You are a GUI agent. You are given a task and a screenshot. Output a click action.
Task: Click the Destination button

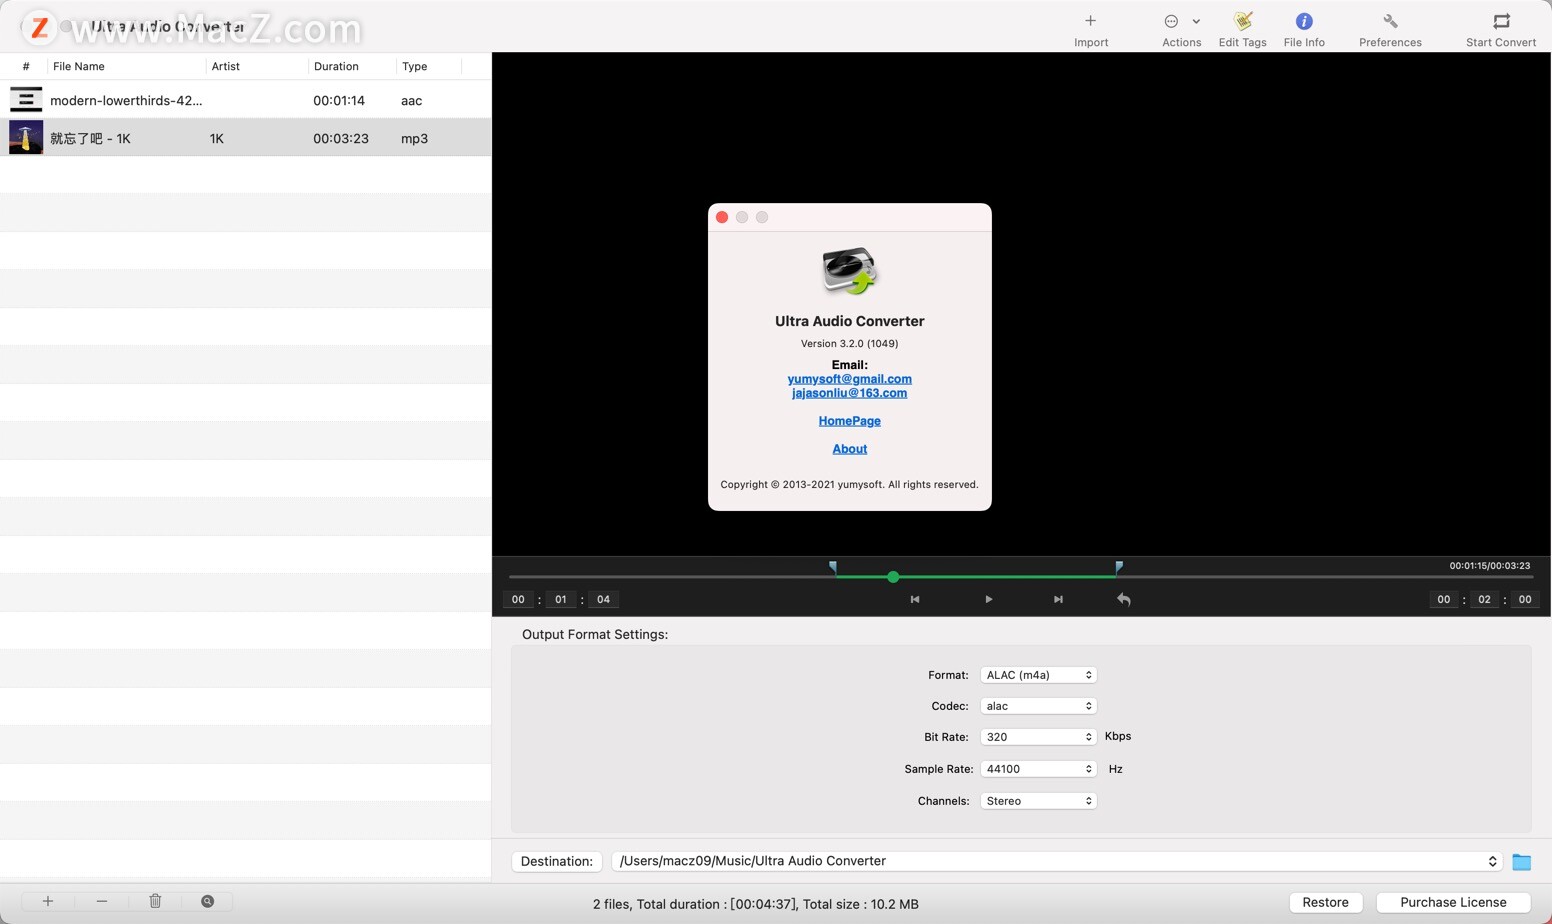coord(557,861)
